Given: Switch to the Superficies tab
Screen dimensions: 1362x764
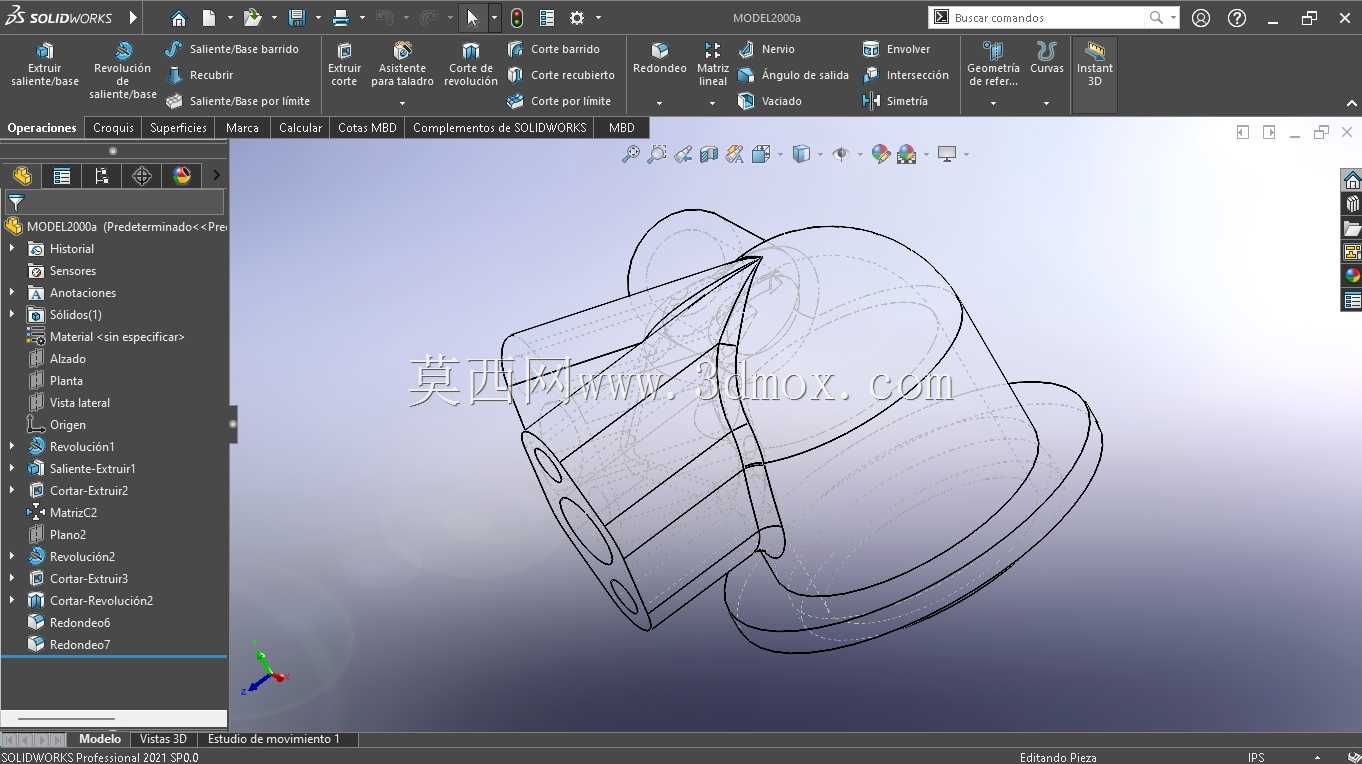Looking at the screenshot, I should [x=178, y=127].
